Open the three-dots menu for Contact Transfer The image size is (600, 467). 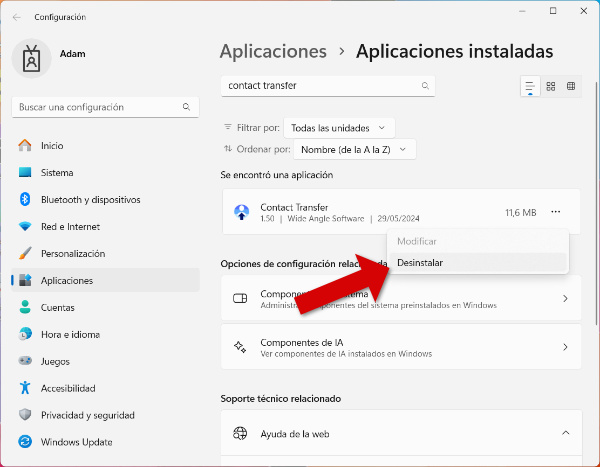click(x=556, y=212)
